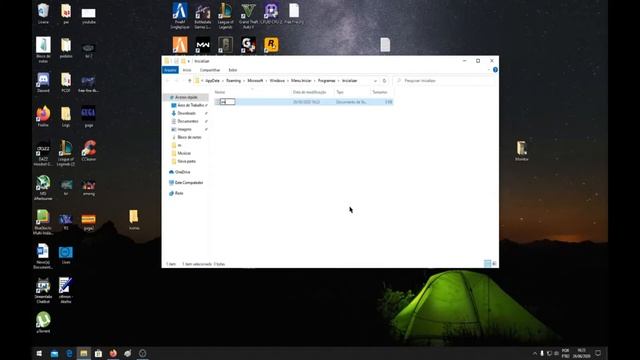Select the Rockstar Games launcher icon
640x360 pixels.
point(271,45)
